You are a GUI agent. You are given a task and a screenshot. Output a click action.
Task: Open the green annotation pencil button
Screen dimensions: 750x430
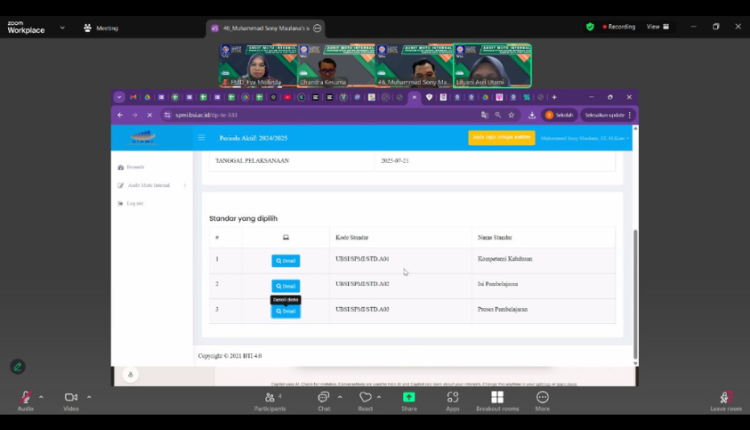click(x=18, y=367)
